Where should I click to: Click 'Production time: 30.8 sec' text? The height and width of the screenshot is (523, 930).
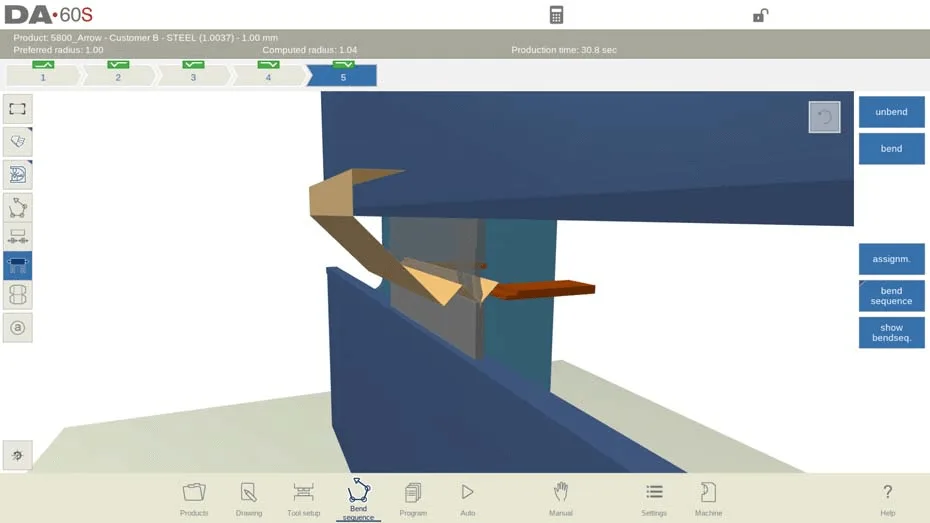tap(564, 50)
